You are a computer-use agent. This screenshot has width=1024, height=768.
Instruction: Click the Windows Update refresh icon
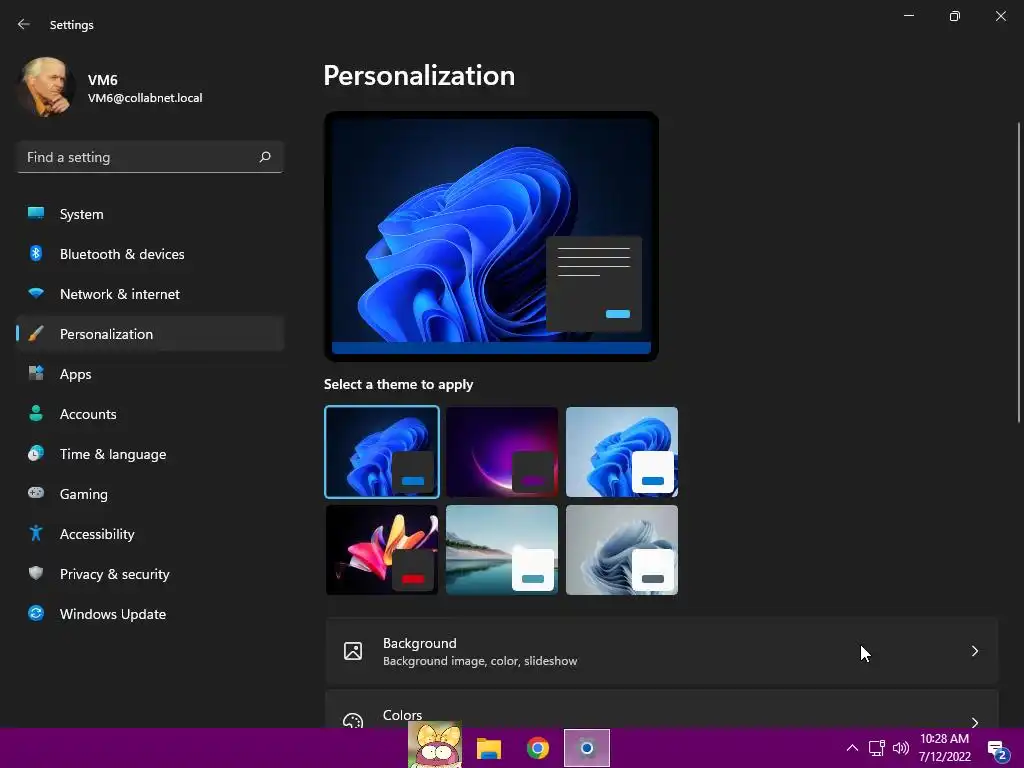coord(36,613)
